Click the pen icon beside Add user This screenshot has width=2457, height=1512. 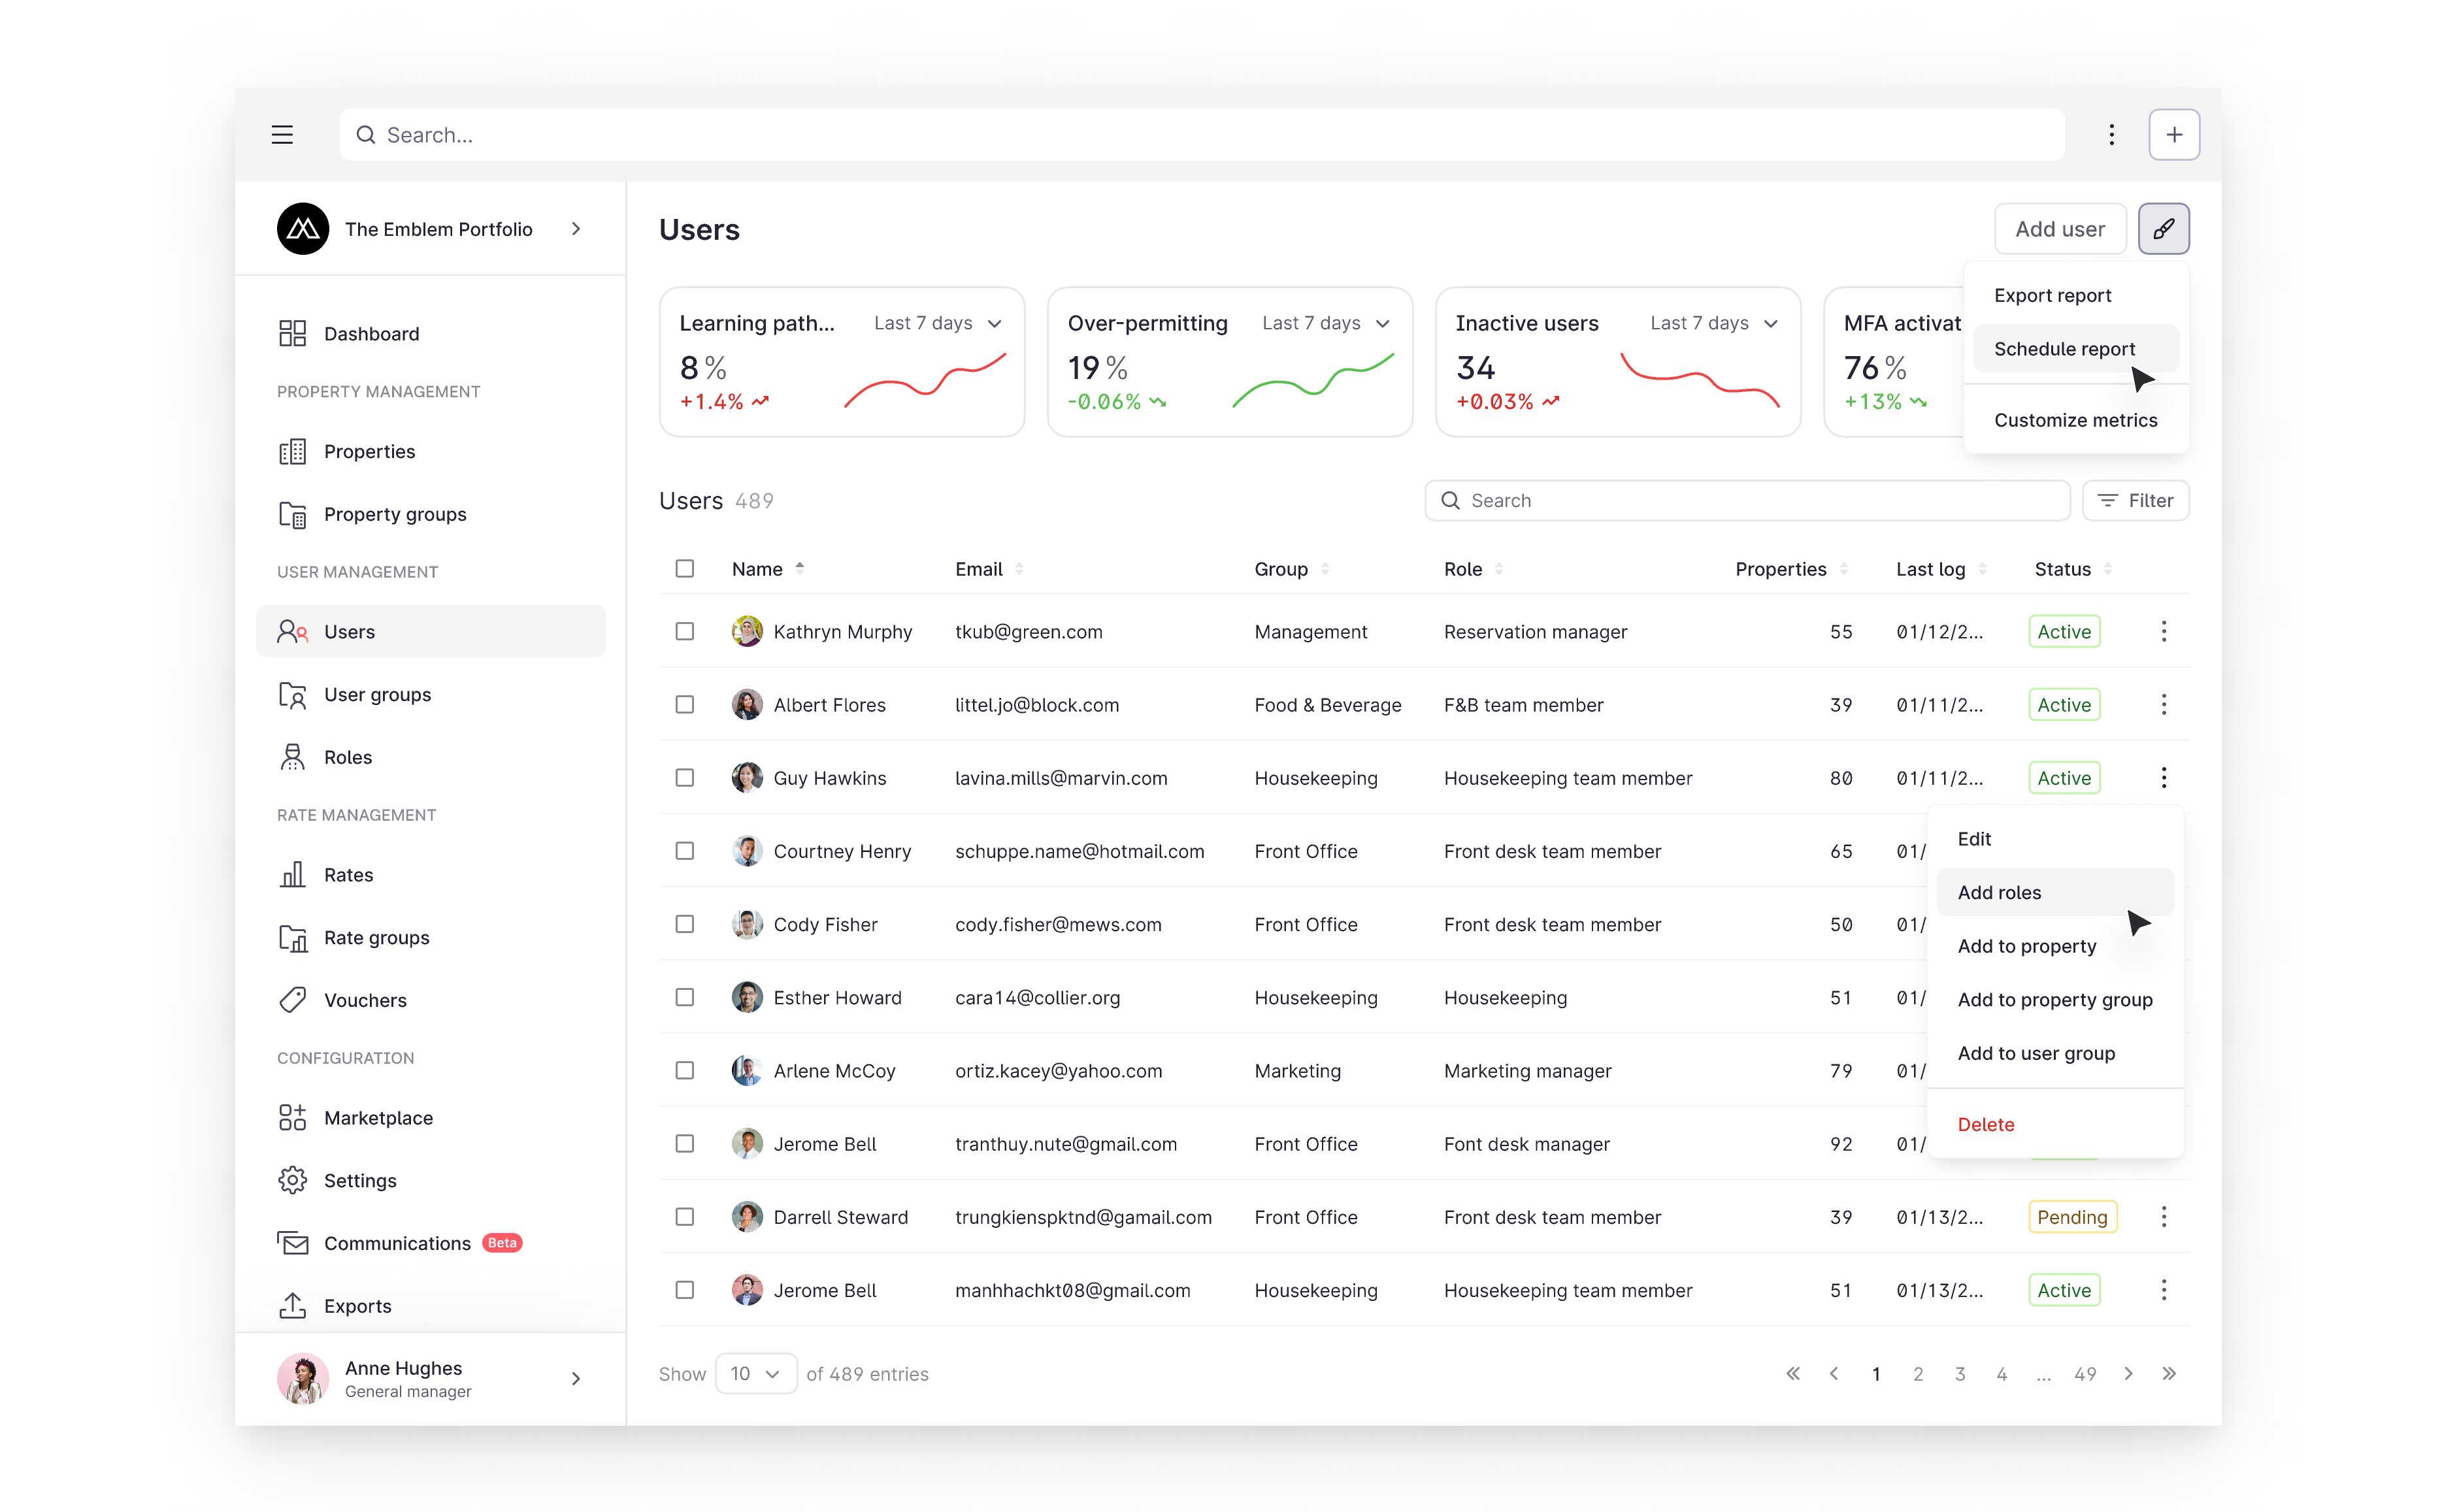(x=2163, y=229)
